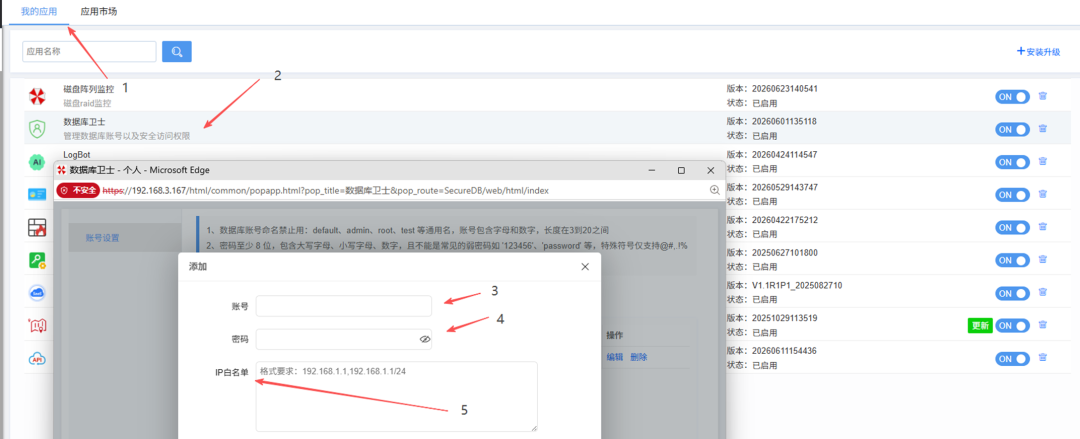Click the 应用名称 search input field

pos(90,52)
